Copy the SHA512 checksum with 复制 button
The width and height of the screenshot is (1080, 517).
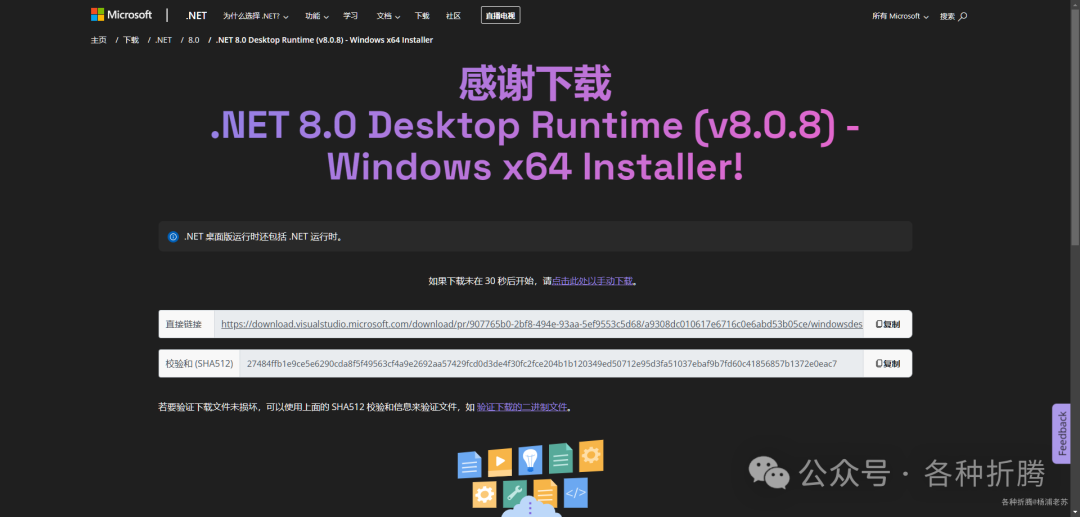pyautogui.click(x=888, y=363)
